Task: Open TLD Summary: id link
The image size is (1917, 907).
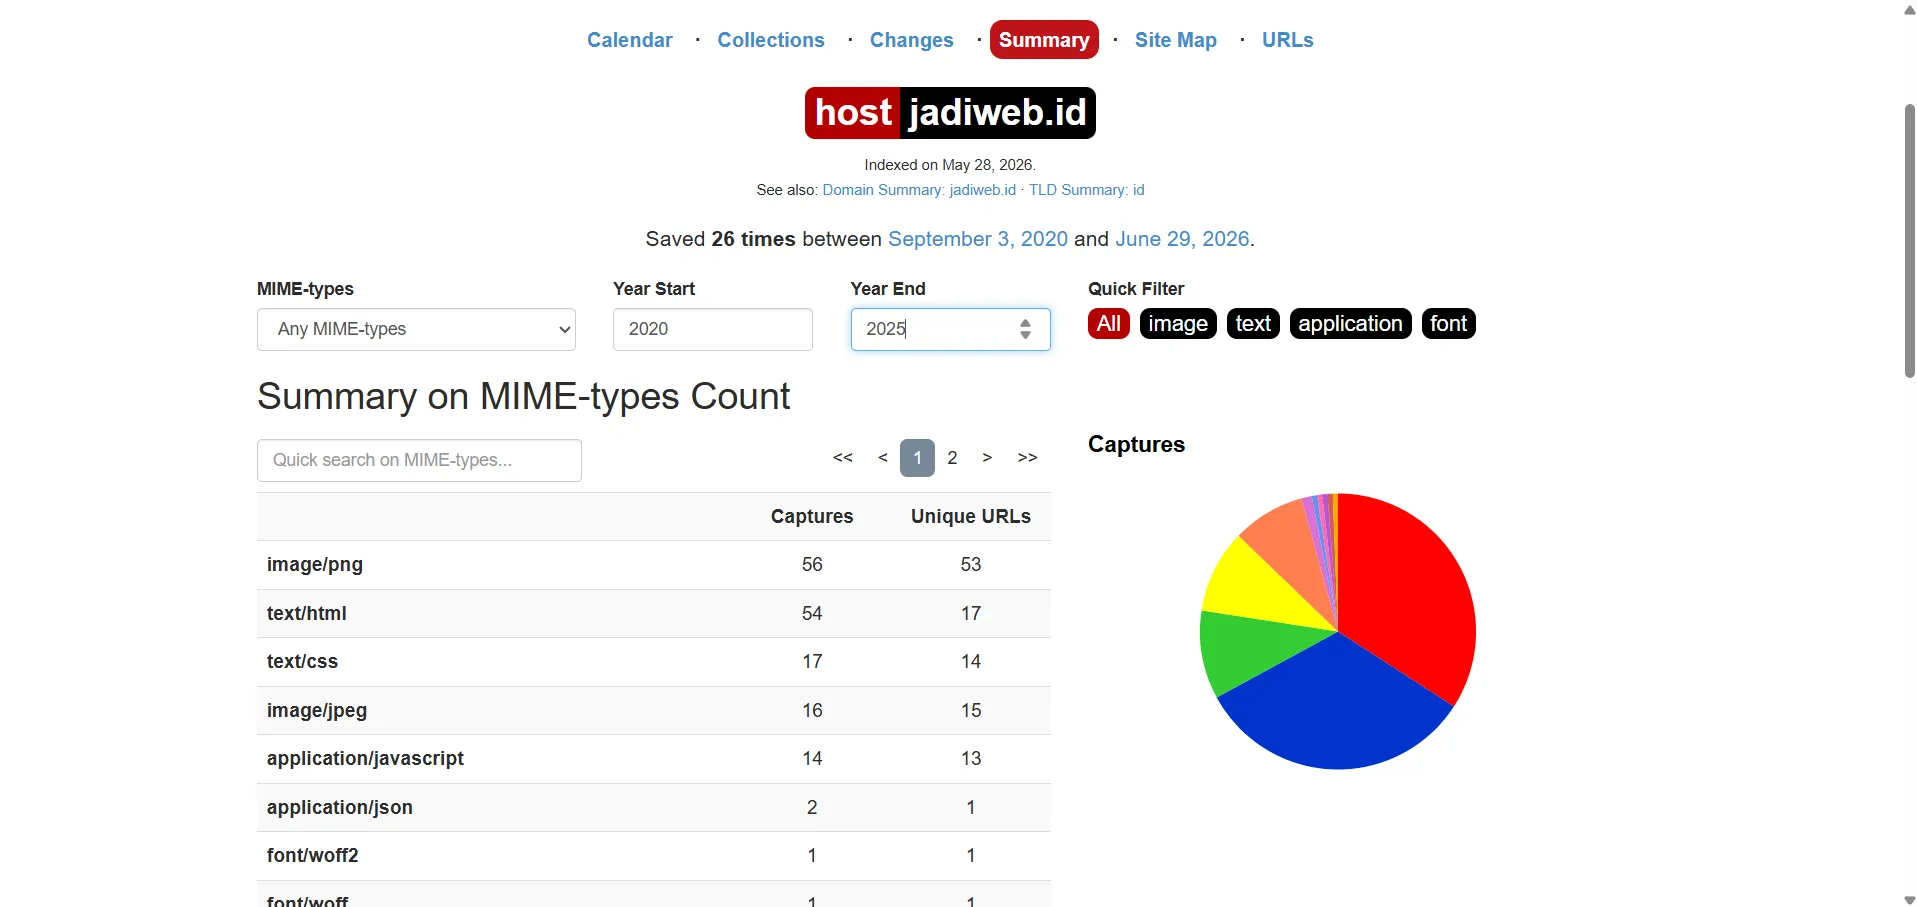Action: click(1087, 190)
